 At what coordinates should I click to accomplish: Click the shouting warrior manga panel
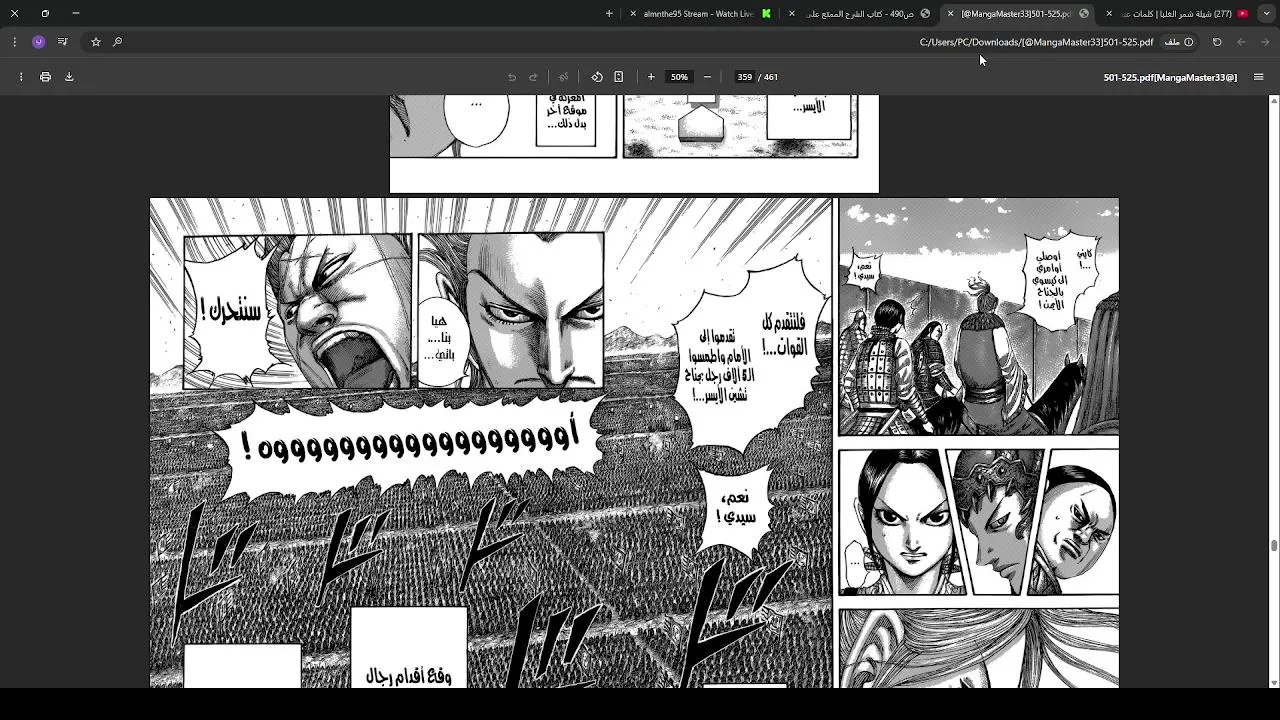pyautogui.click(x=298, y=311)
